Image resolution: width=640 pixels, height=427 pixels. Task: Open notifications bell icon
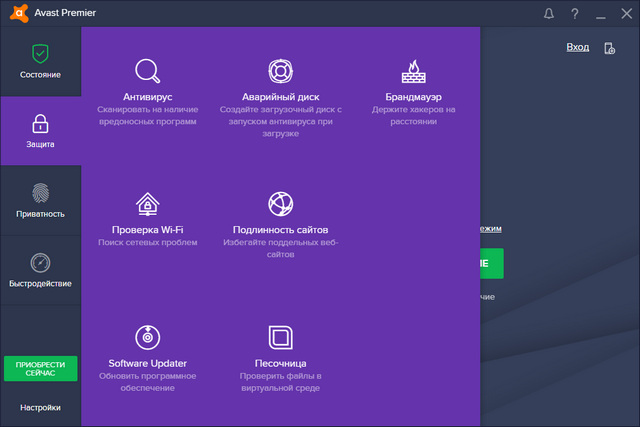[548, 14]
